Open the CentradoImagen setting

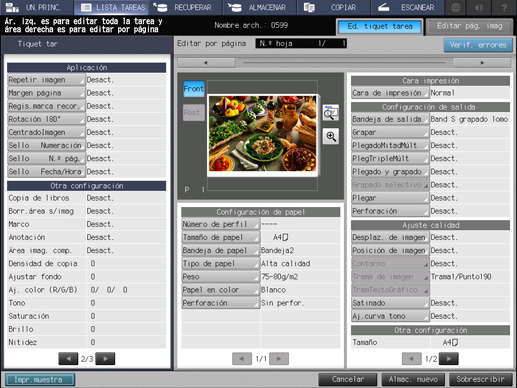46,132
